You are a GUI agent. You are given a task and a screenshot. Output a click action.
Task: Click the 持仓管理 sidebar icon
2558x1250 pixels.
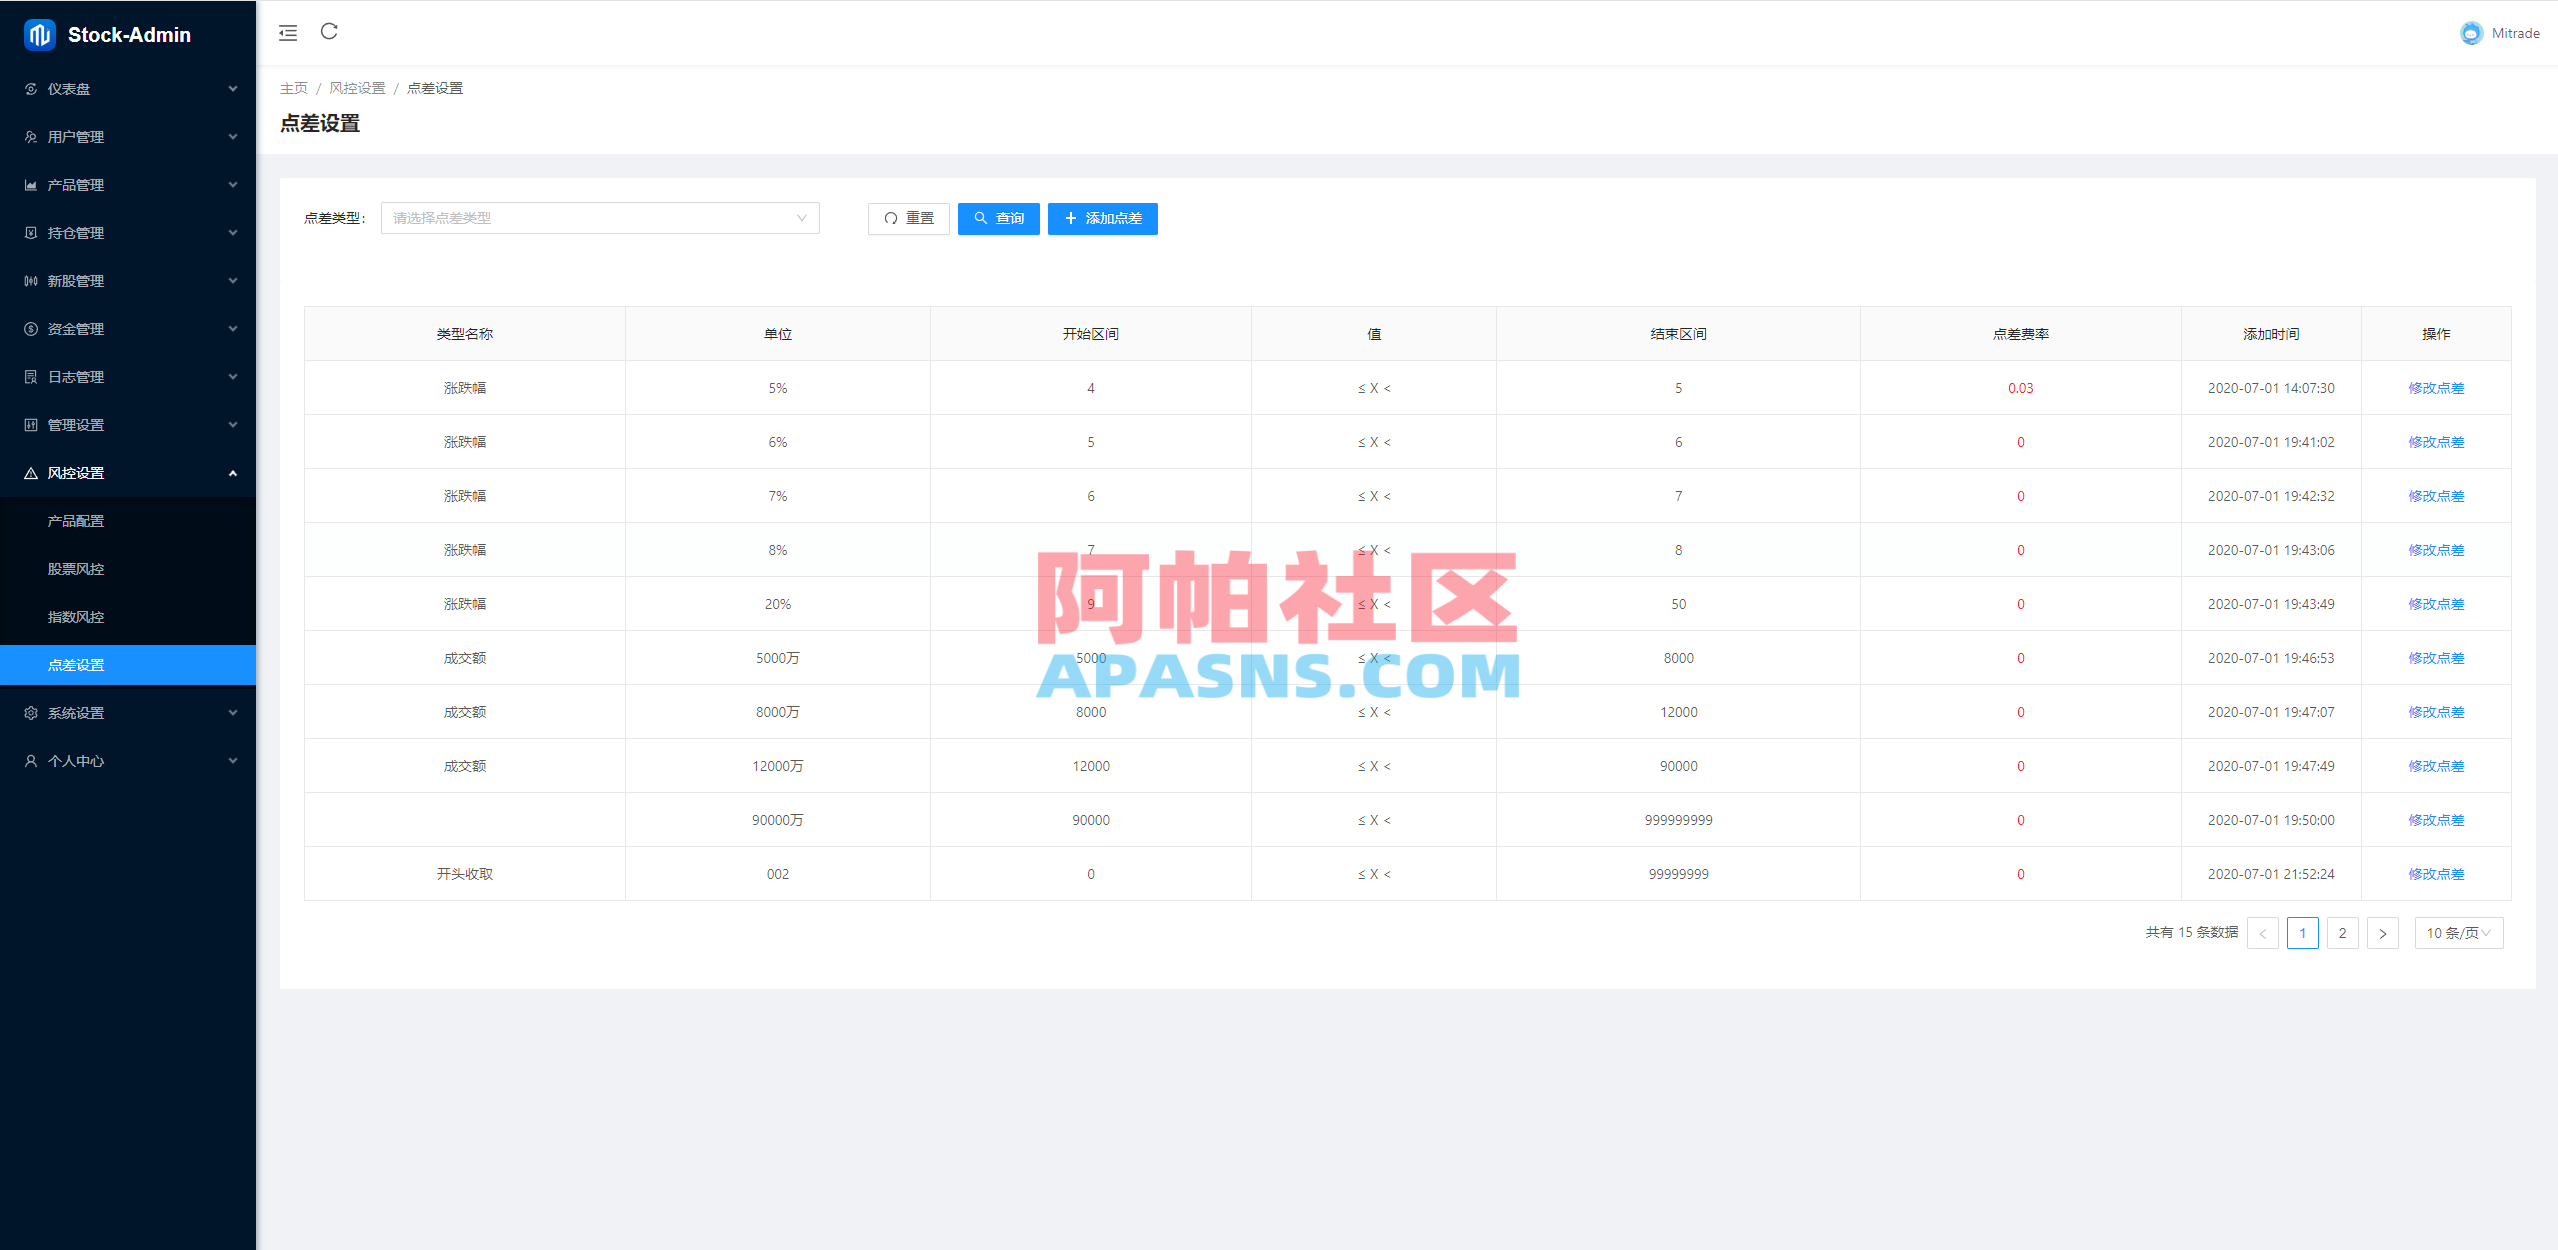click(x=30, y=232)
